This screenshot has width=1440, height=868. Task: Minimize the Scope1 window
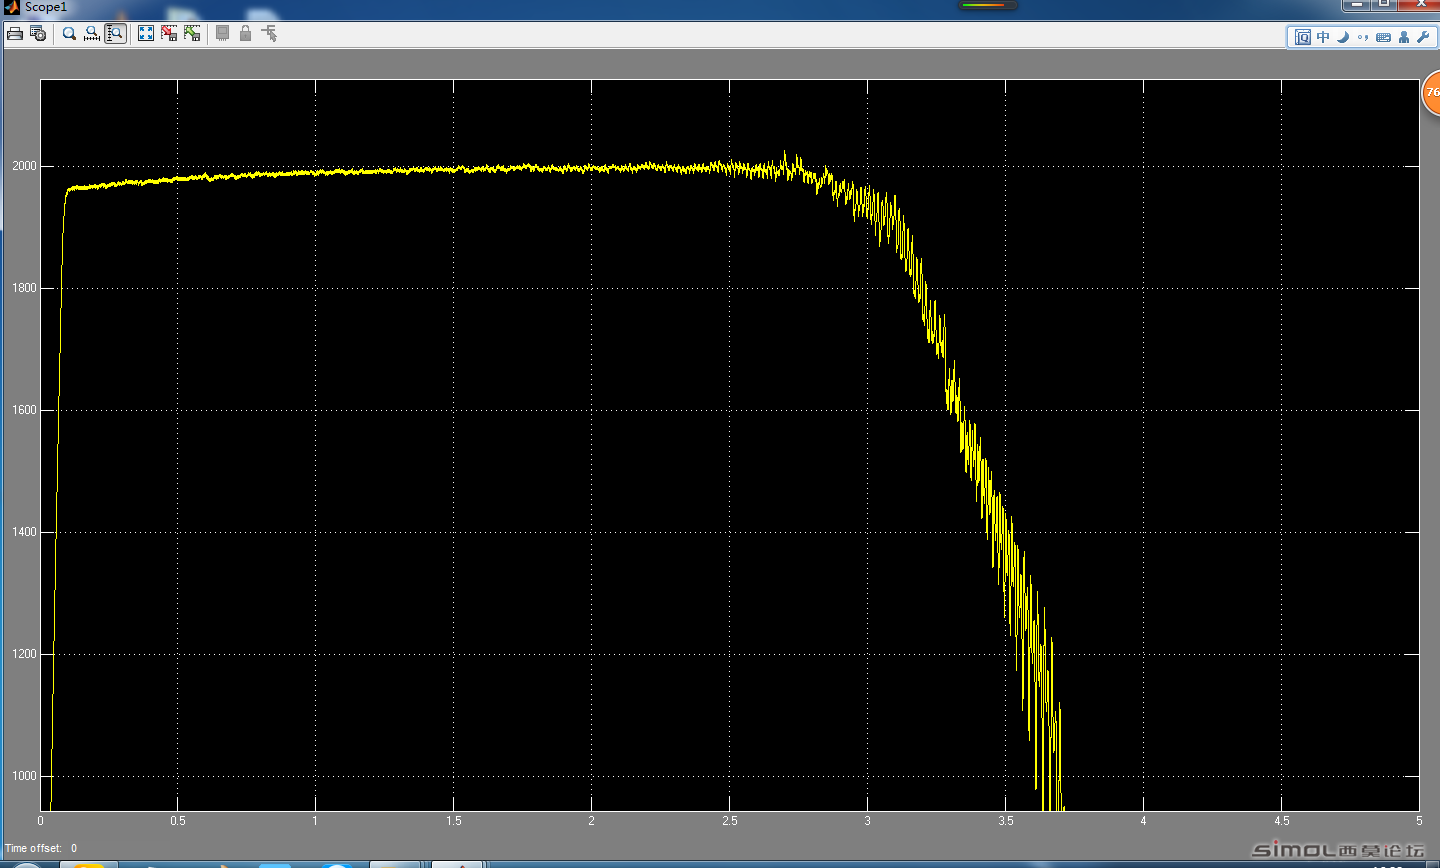click(1357, 5)
